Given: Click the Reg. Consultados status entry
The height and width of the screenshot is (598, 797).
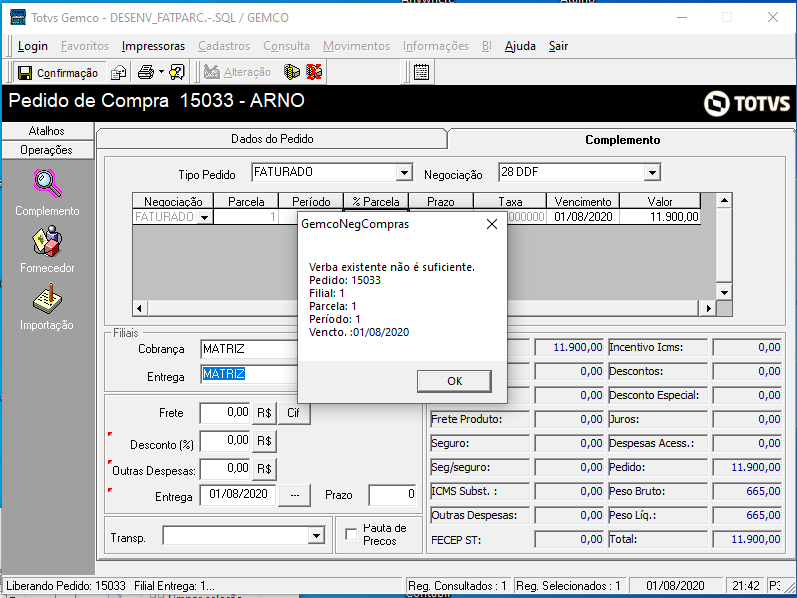Looking at the screenshot, I should pyautogui.click(x=457, y=586).
